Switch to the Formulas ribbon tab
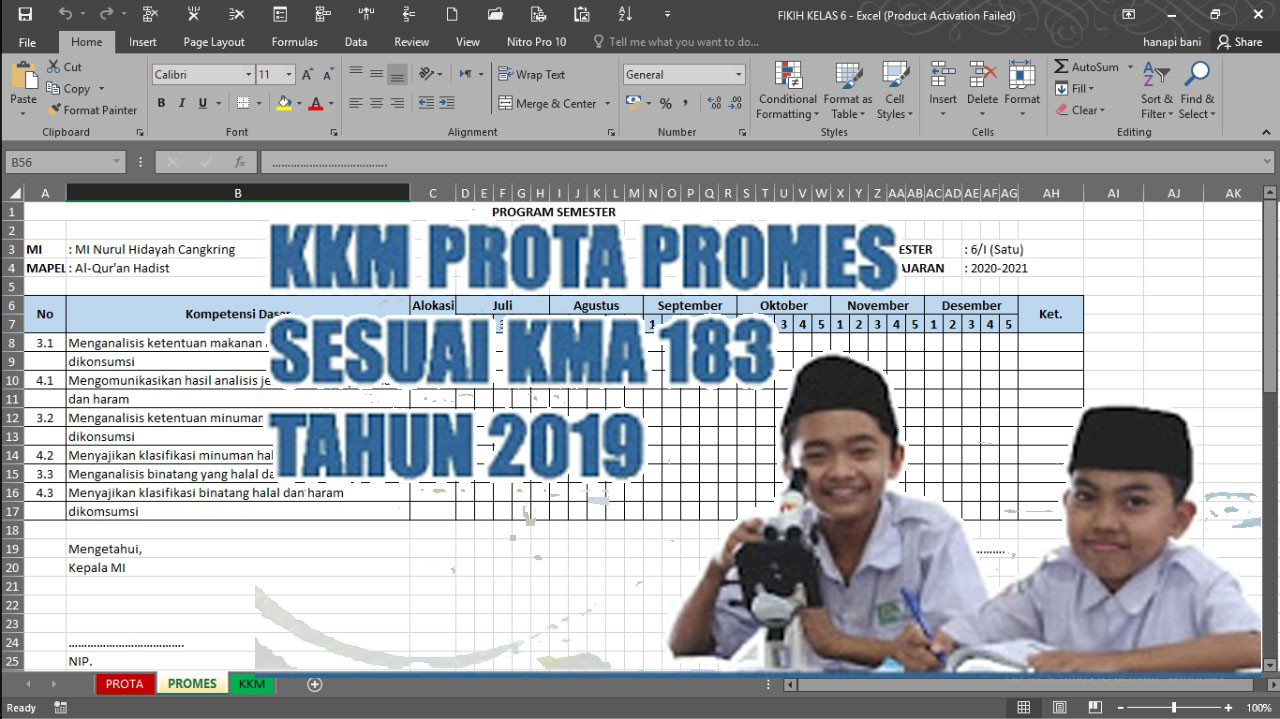This screenshot has height=719, width=1280. coord(294,42)
